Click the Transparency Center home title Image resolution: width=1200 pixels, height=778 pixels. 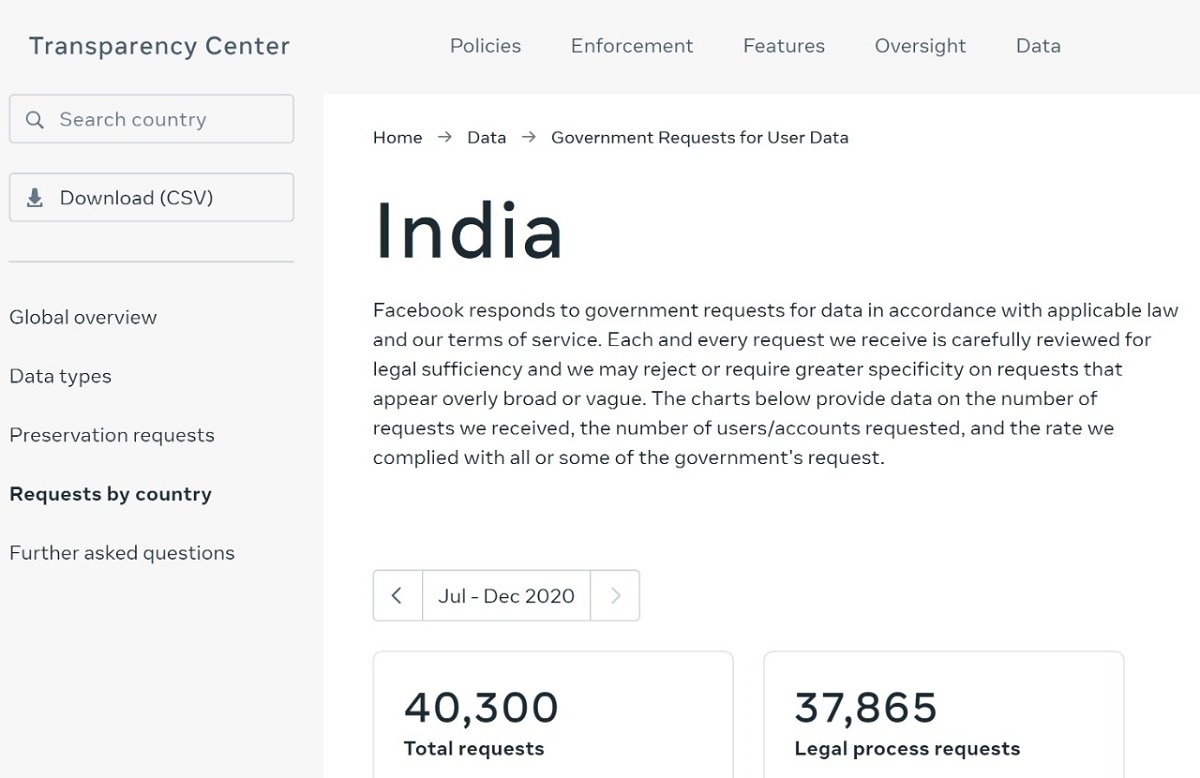point(159,46)
